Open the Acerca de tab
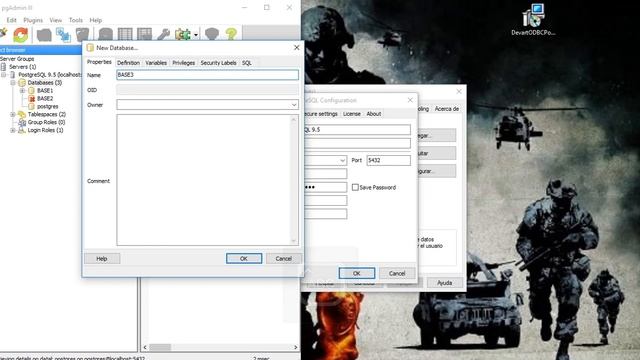This screenshot has width=640, height=360. (447, 109)
